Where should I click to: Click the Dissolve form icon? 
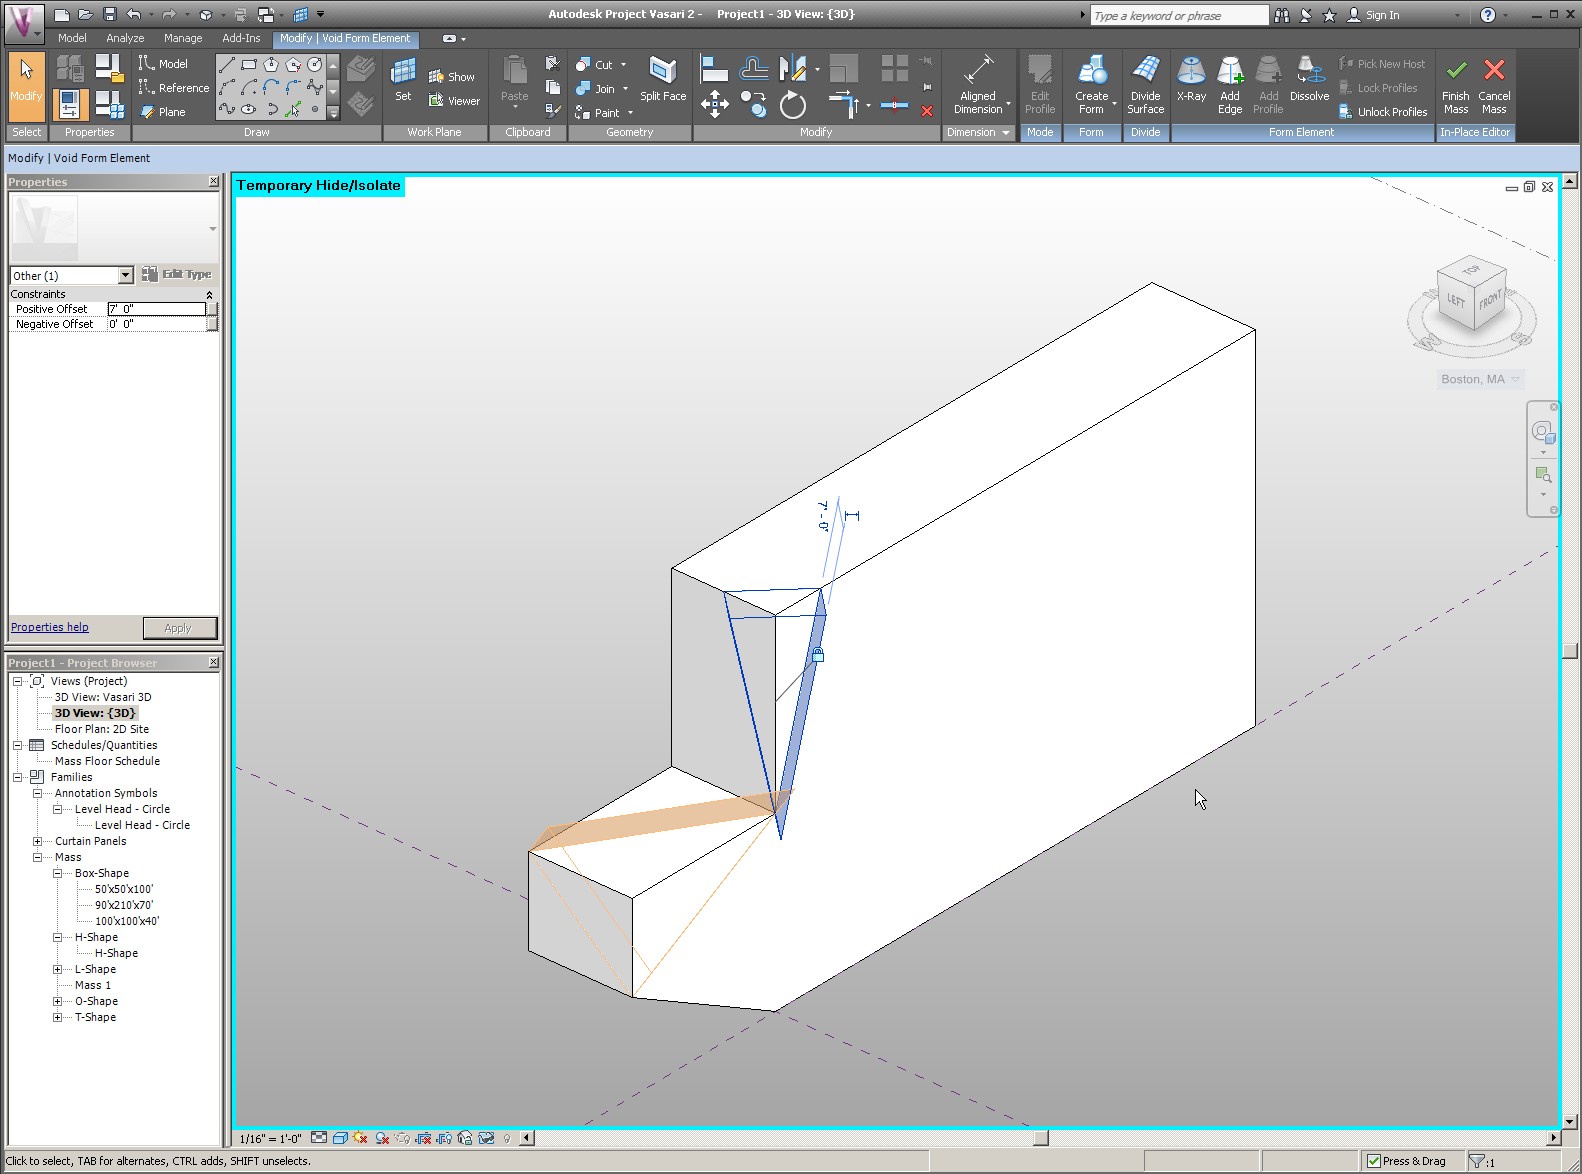point(1309,80)
